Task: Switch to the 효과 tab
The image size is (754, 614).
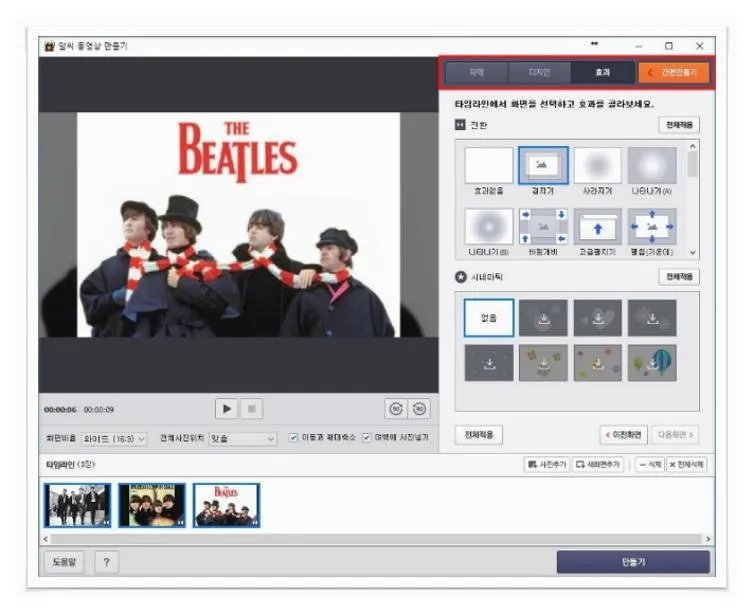Action: pos(602,73)
